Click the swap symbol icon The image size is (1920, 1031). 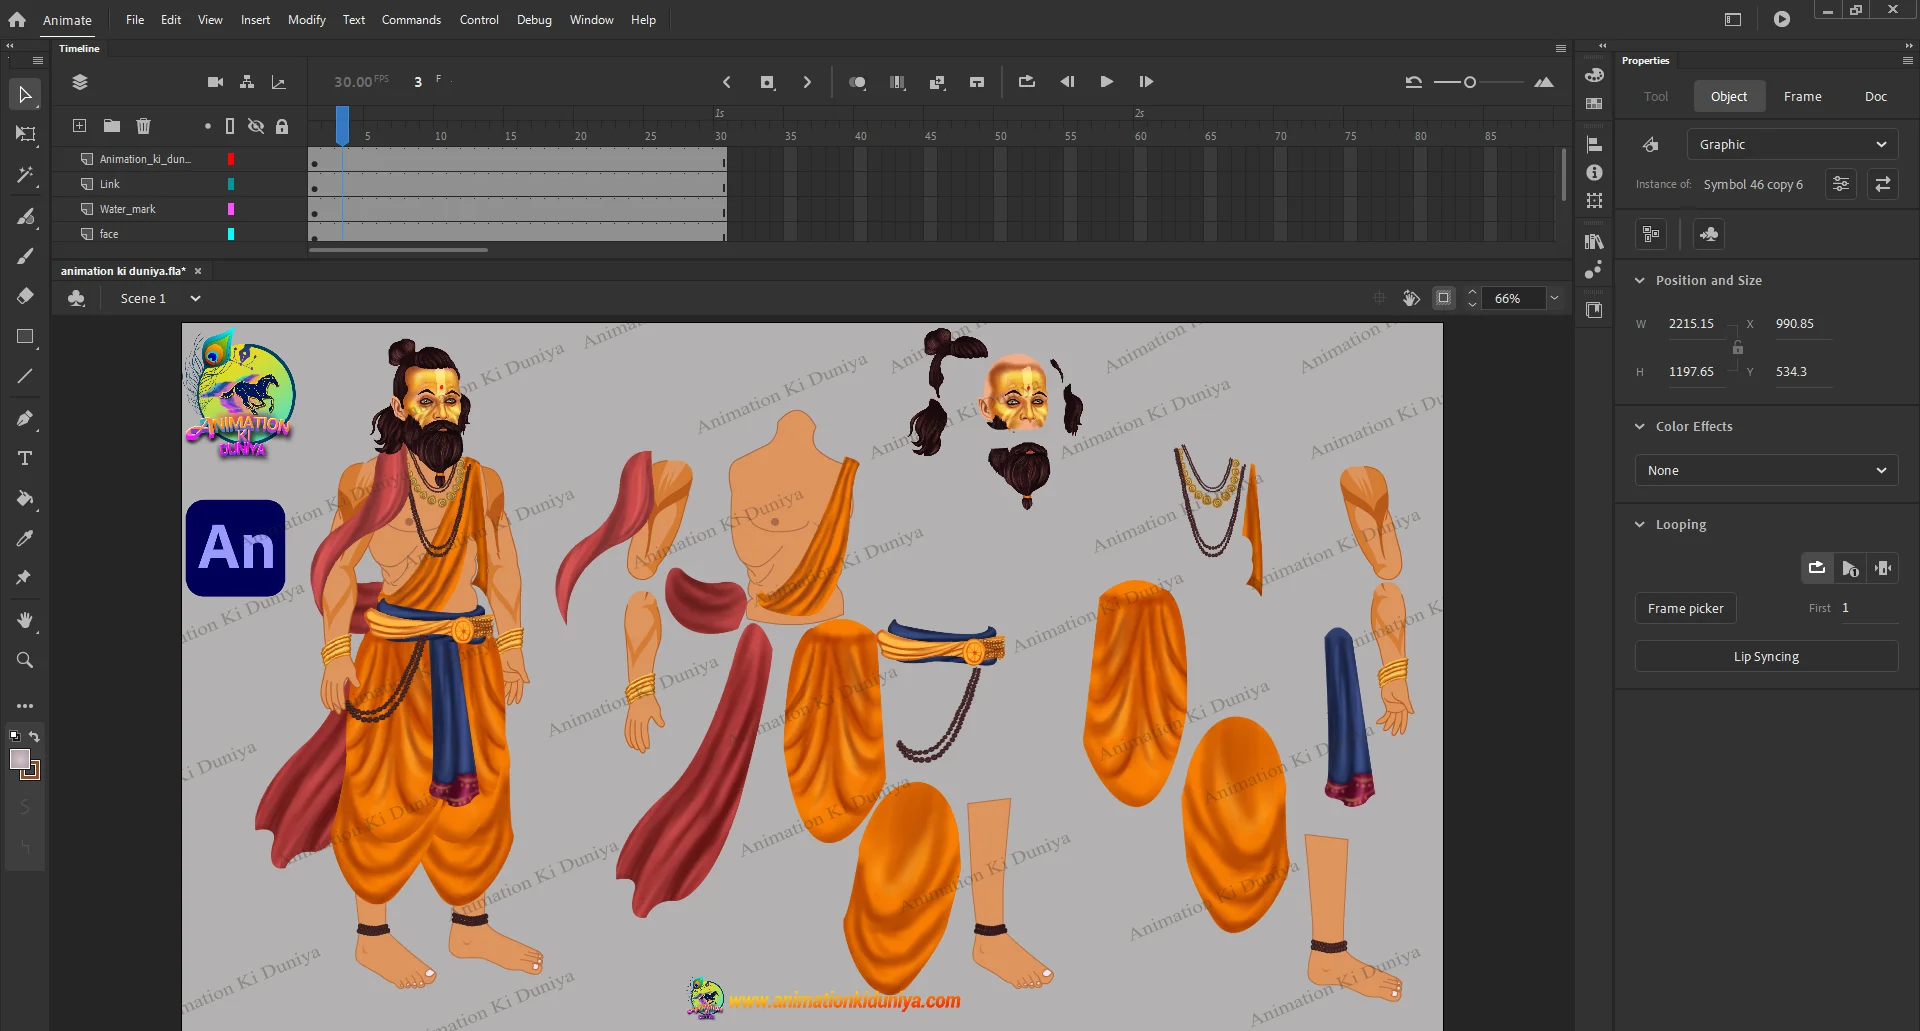(x=1882, y=184)
